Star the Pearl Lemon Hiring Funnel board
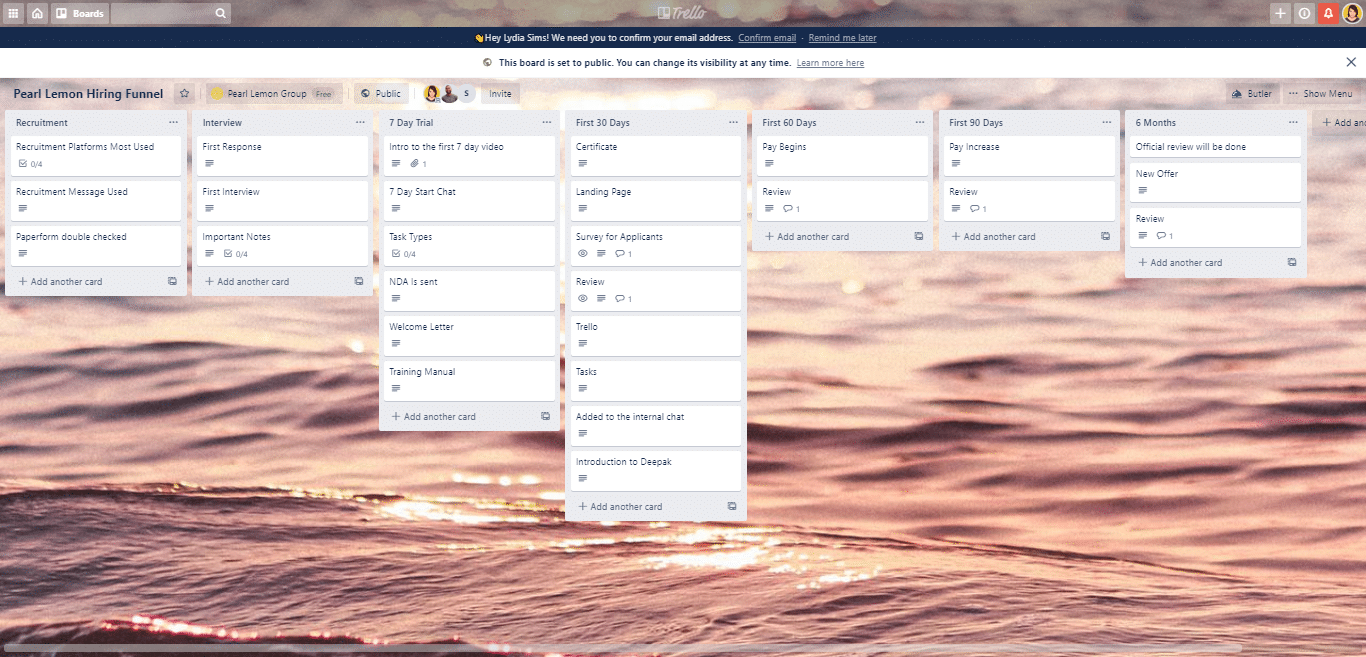Viewport: 1366px width, 657px height. (x=184, y=93)
